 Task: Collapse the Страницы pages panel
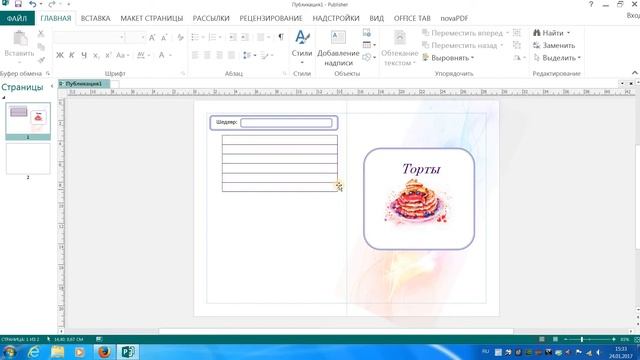pos(52,87)
